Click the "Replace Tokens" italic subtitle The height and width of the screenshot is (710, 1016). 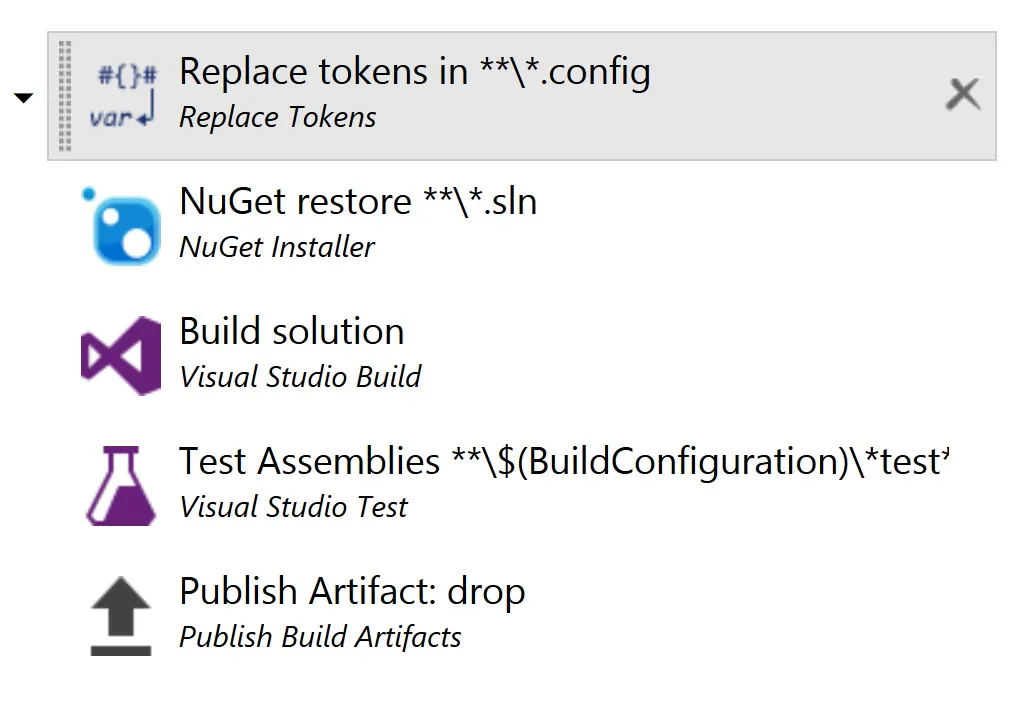(277, 118)
